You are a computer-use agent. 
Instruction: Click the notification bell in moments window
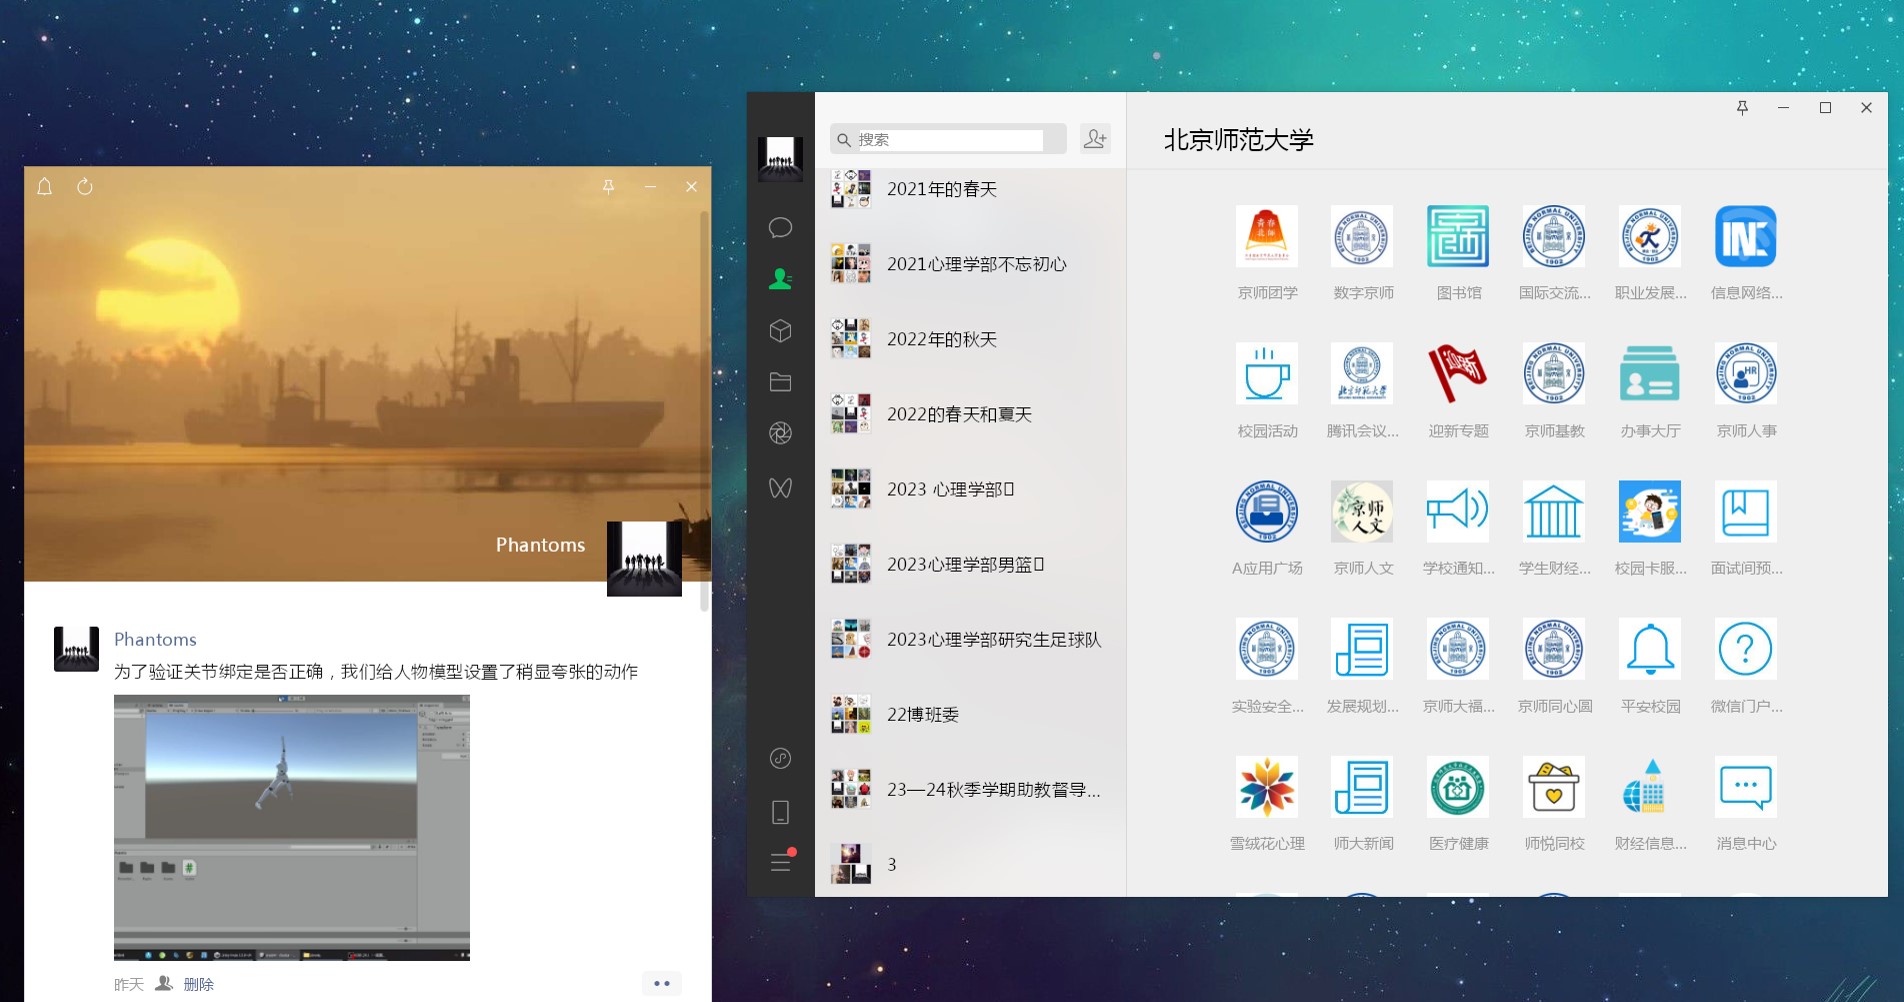point(45,186)
